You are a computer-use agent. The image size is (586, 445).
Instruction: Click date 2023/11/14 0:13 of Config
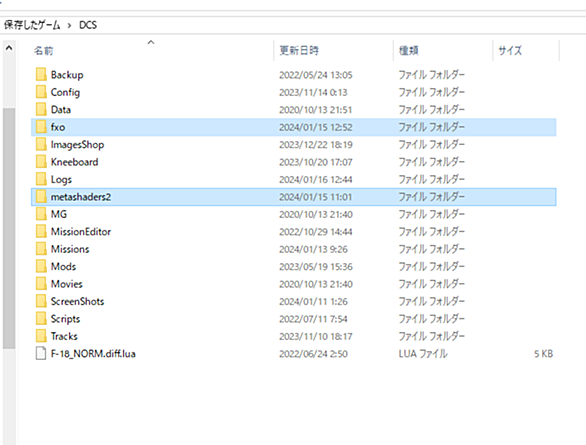point(313,92)
